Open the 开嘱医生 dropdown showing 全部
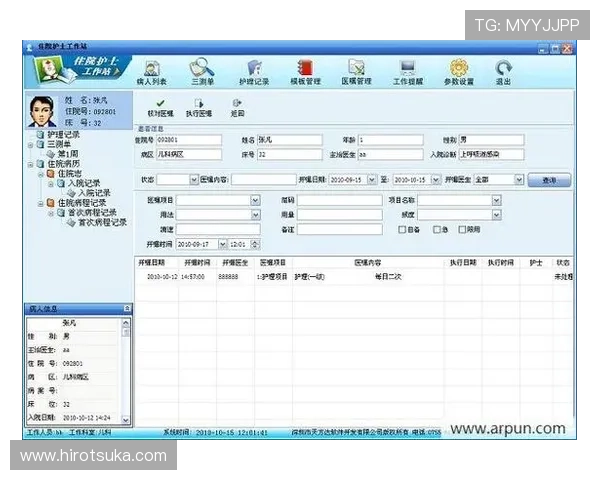This screenshot has height=480, width=600. tap(518, 180)
